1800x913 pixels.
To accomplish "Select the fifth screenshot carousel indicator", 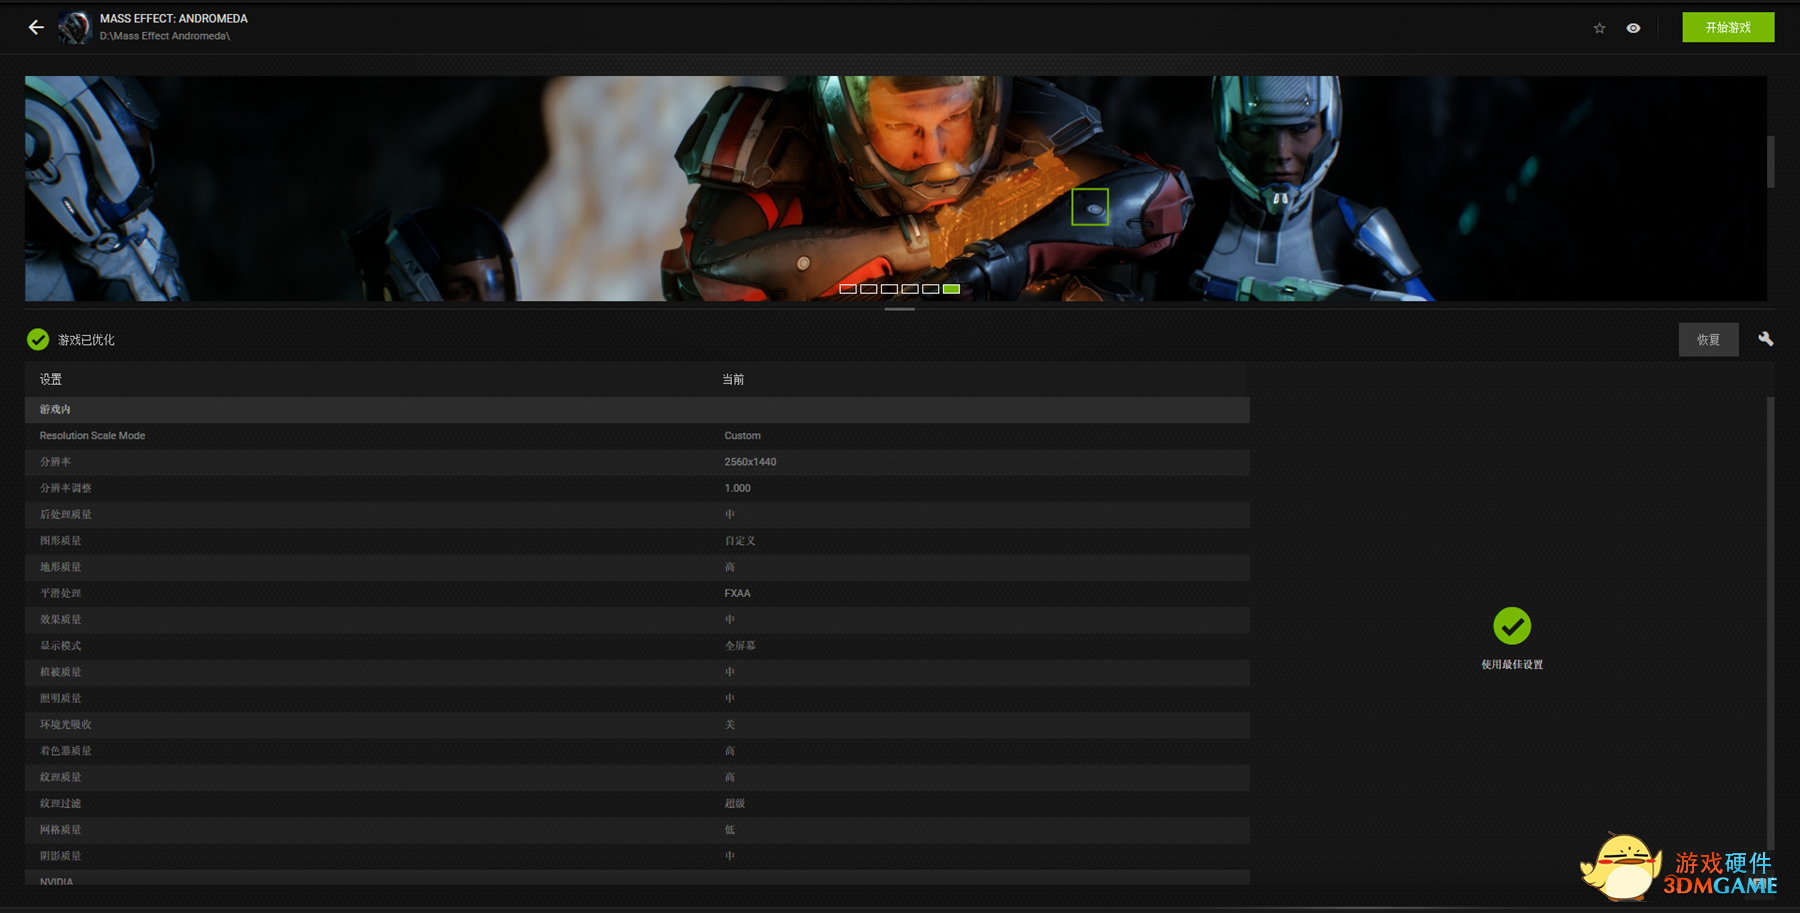I will (x=931, y=288).
